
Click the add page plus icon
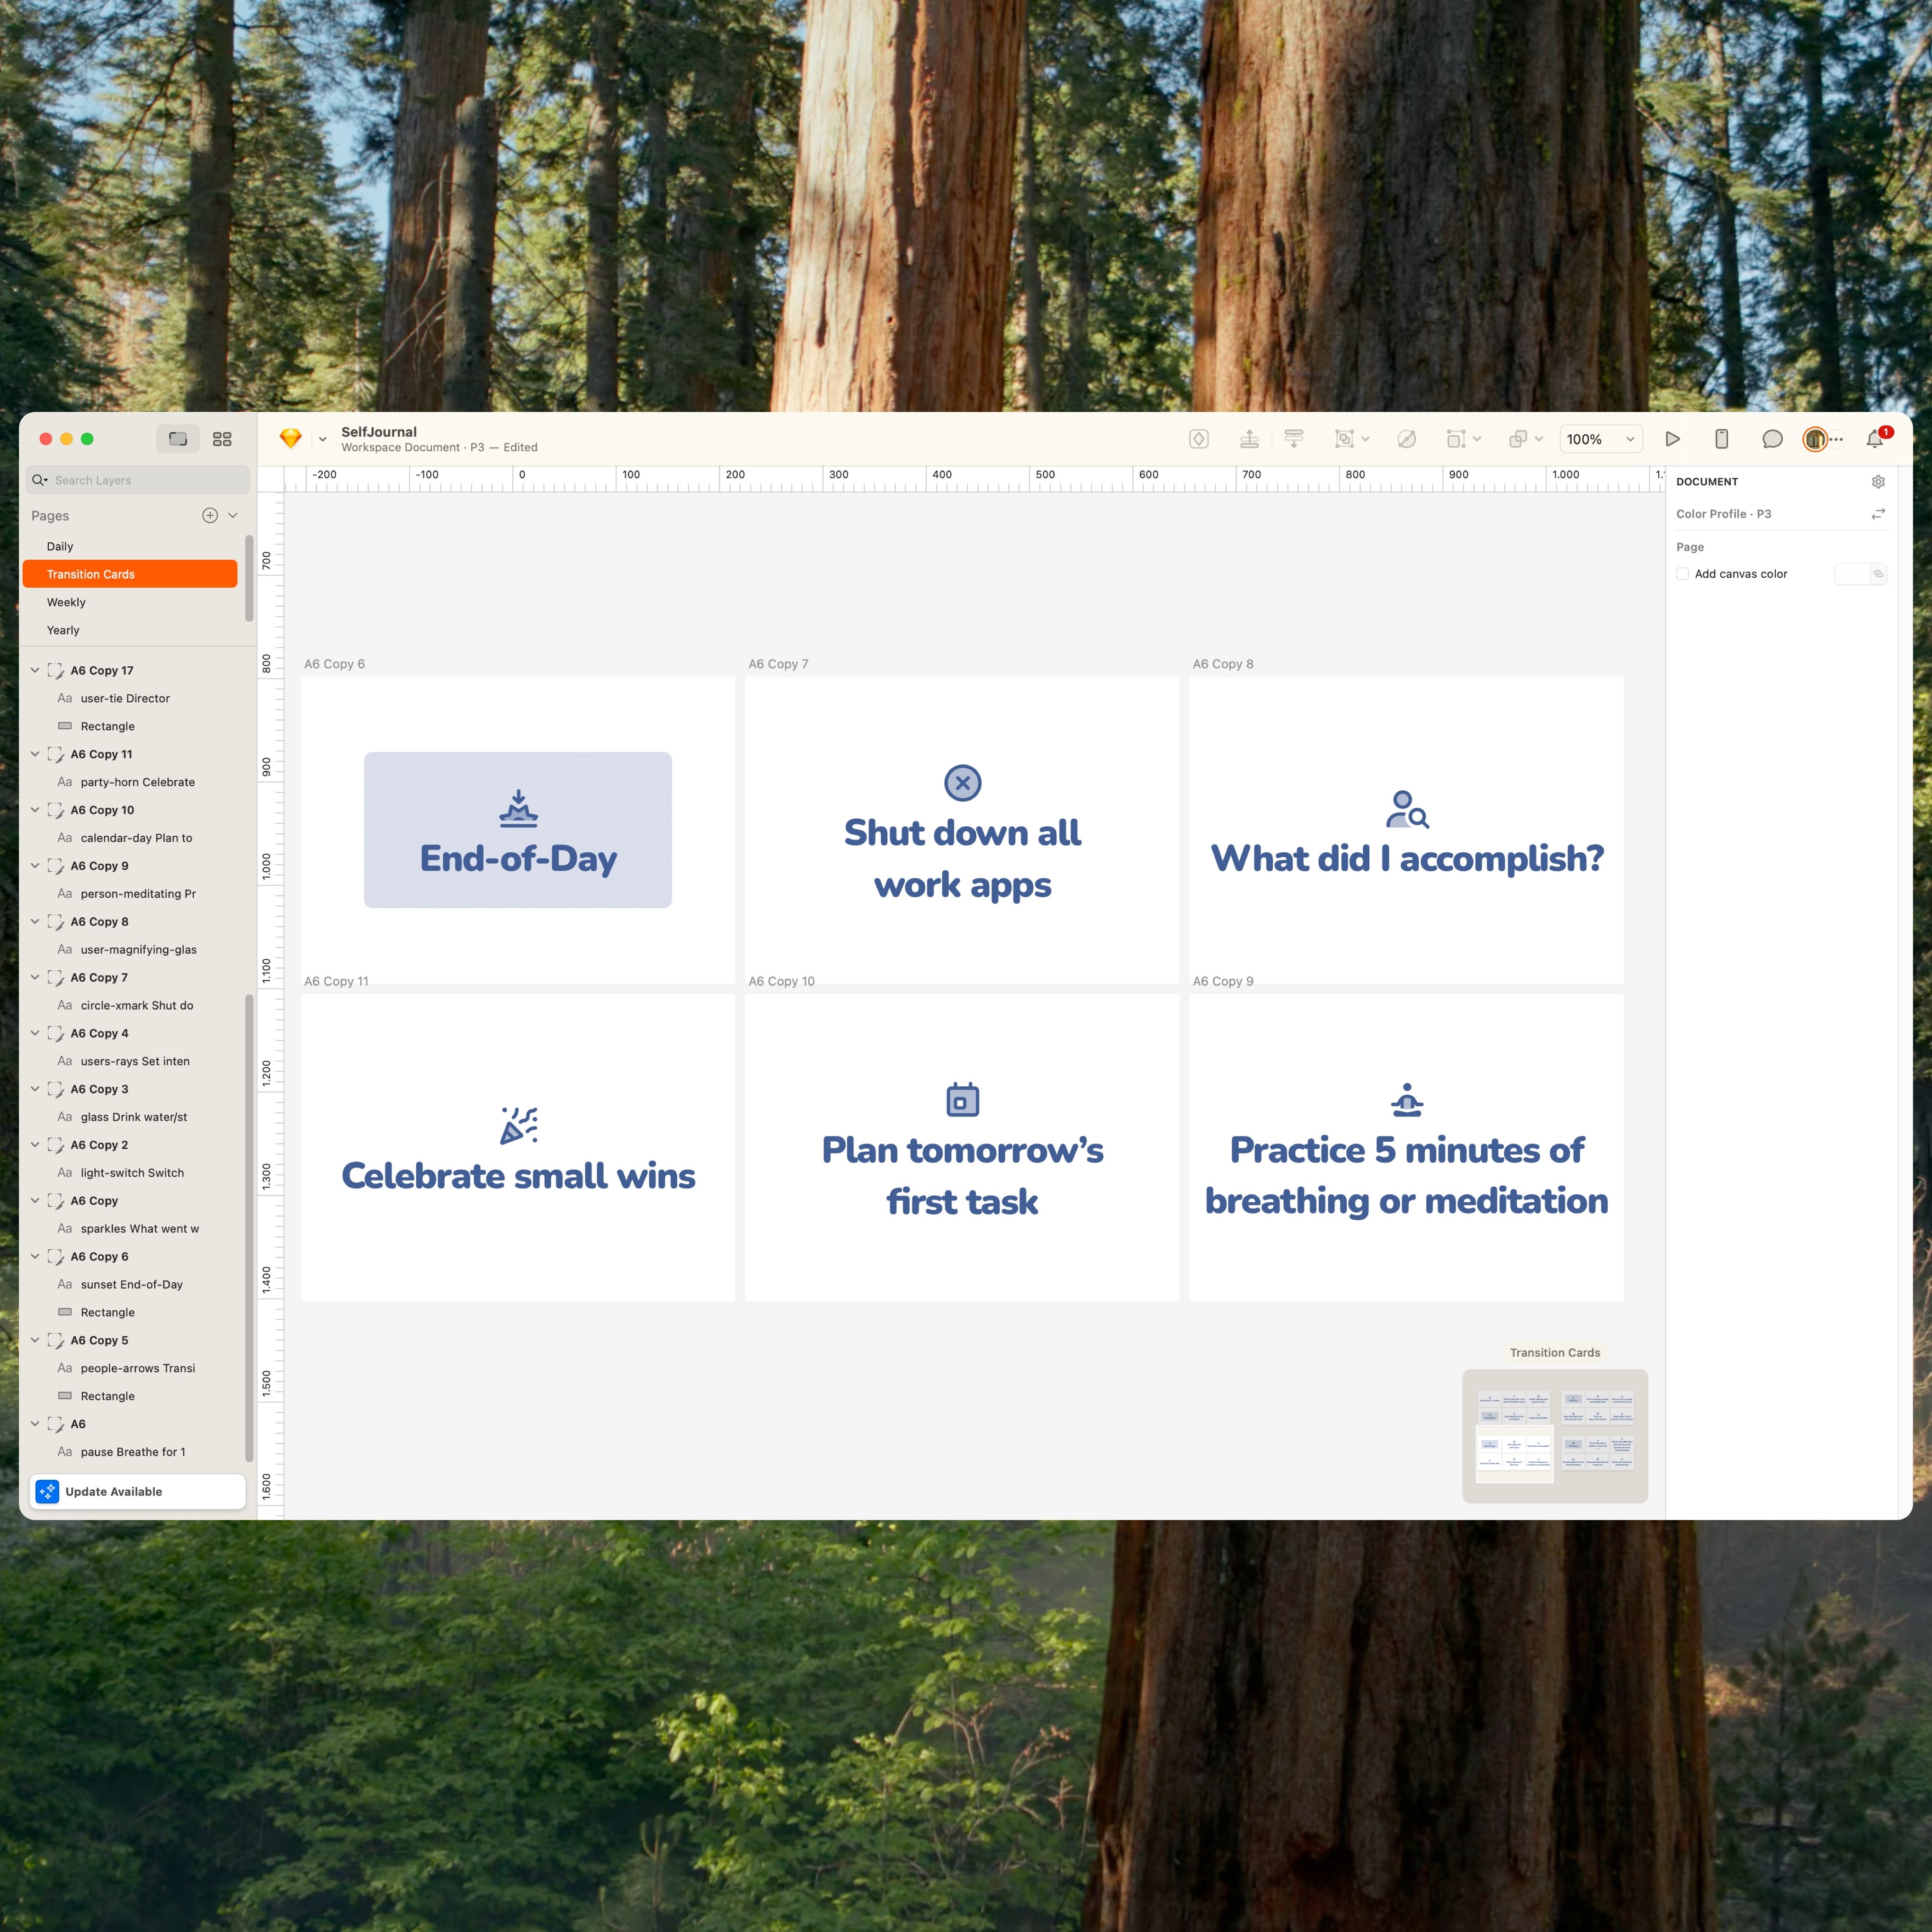(210, 515)
